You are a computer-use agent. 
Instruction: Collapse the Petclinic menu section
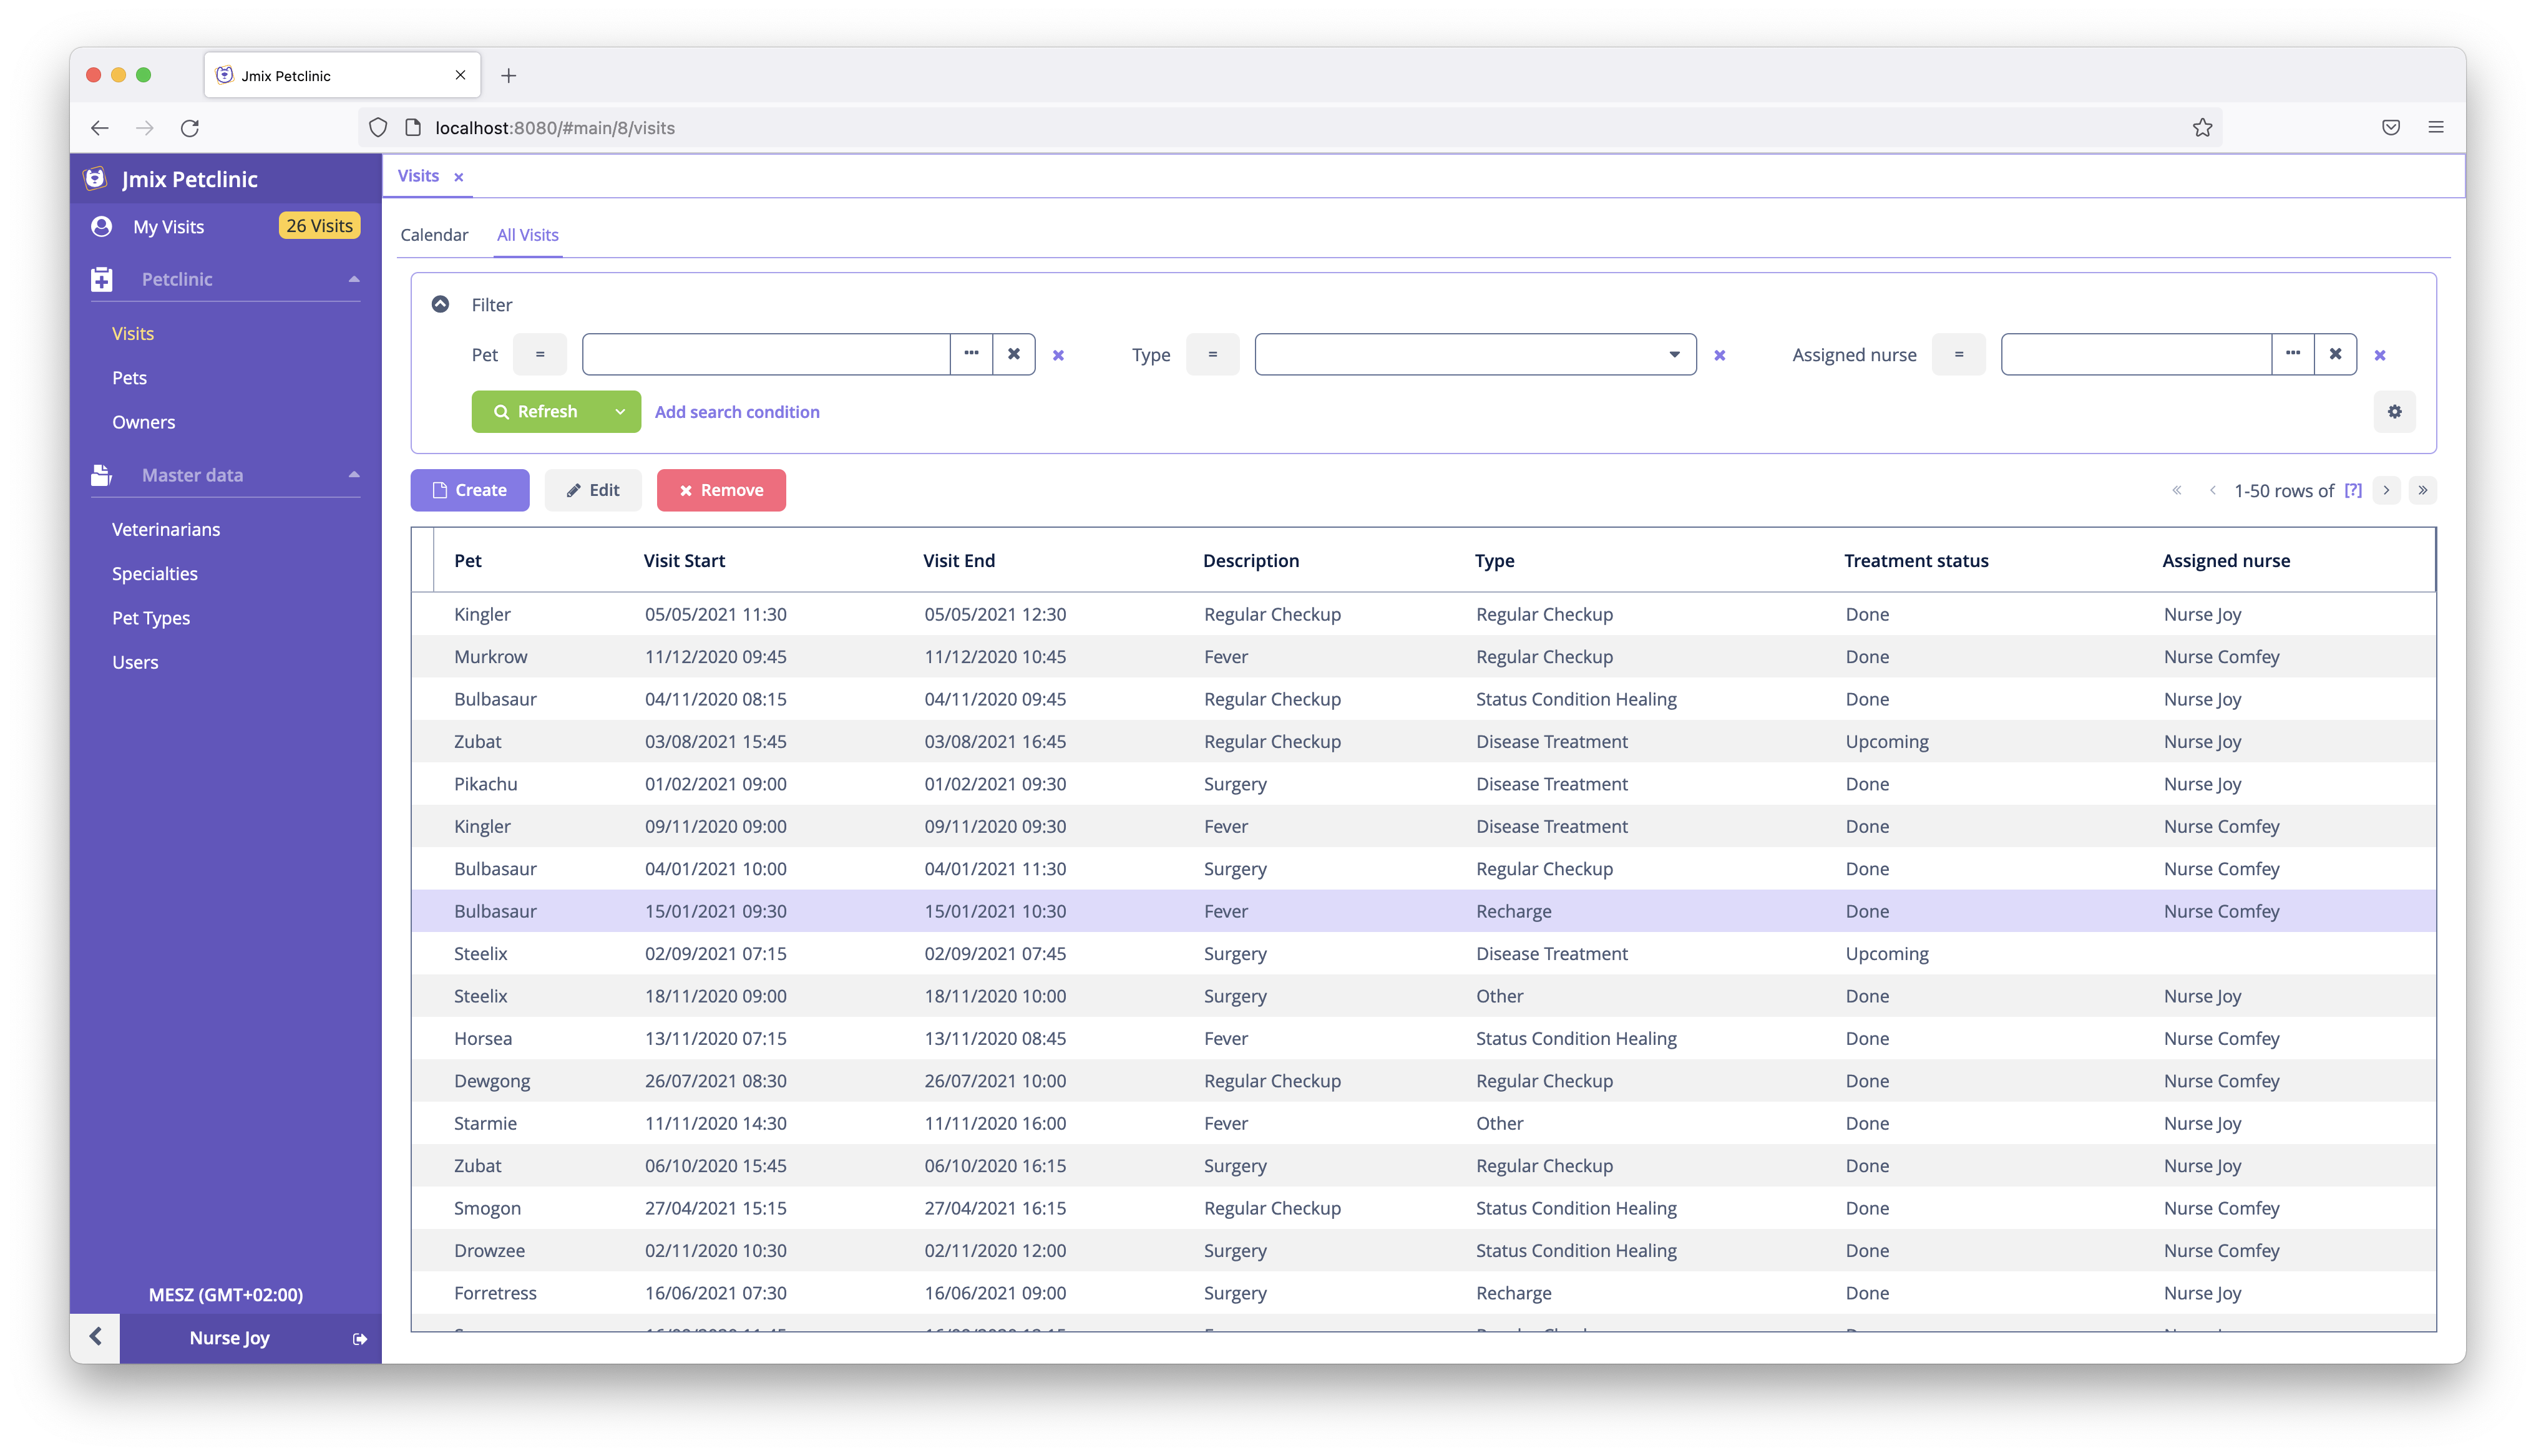[x=354, y=279]
